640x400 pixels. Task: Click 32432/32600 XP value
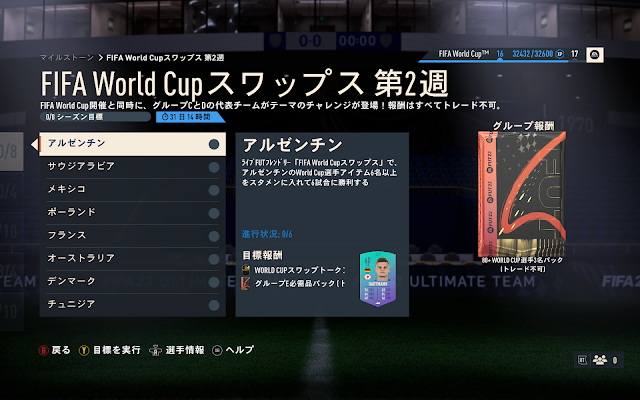click(533, 54)
